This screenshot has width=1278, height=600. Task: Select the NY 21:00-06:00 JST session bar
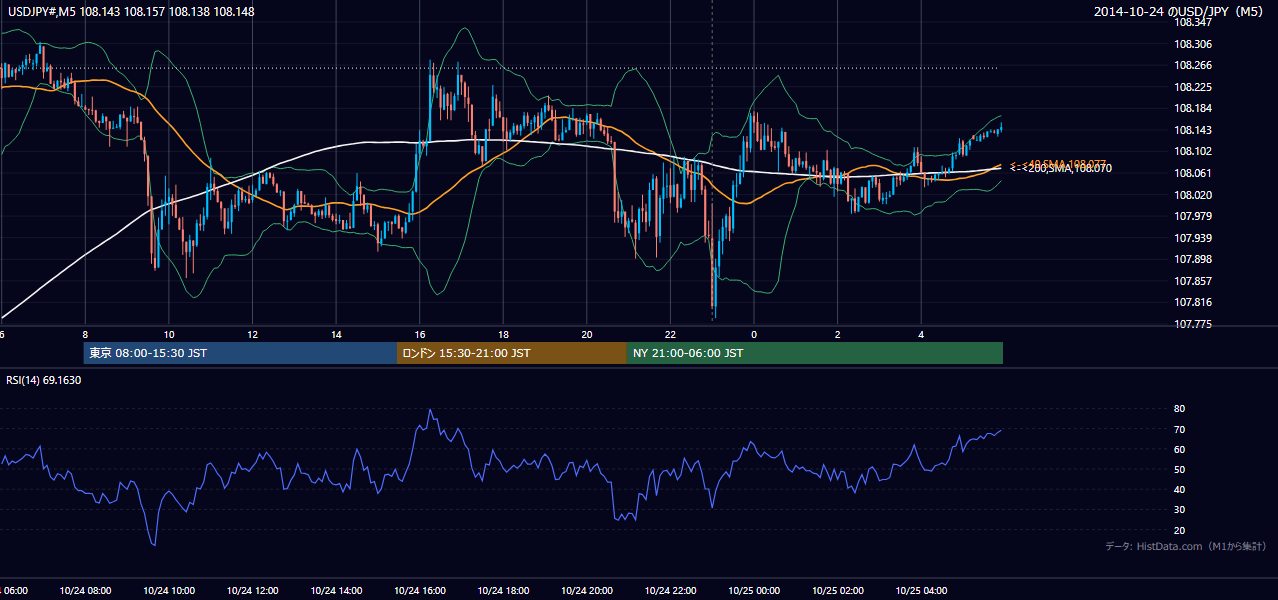click(x=815, y=353)
